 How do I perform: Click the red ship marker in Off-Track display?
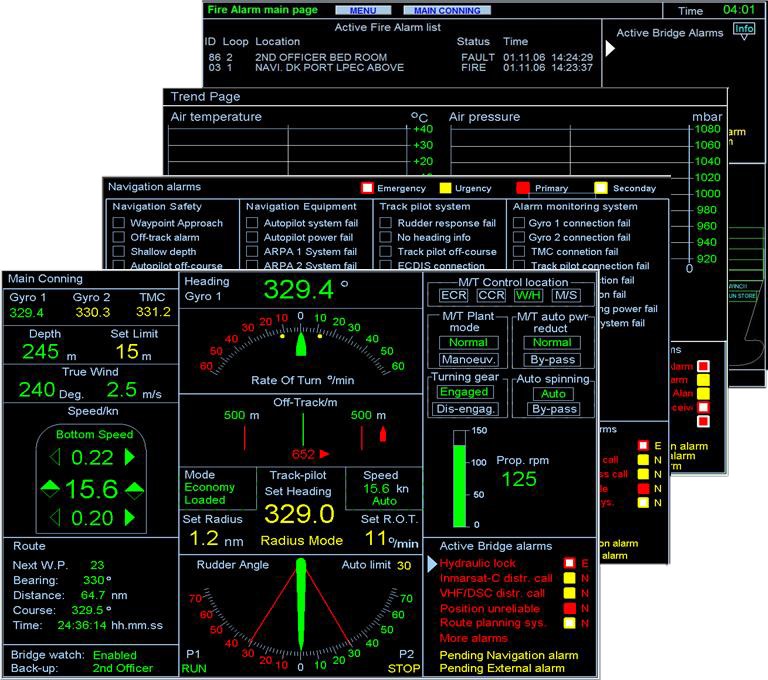click(x=383, y=434)
